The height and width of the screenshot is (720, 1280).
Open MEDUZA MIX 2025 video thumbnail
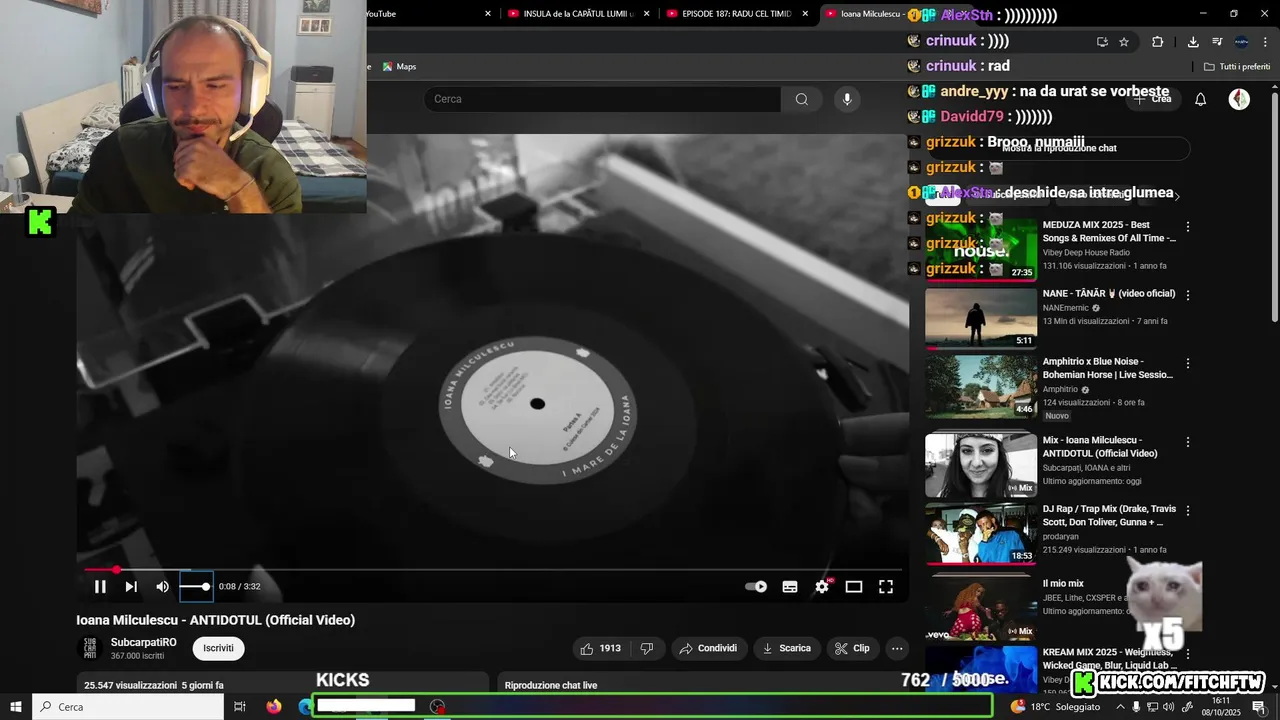pyautogui.click(x=981, y=249)
